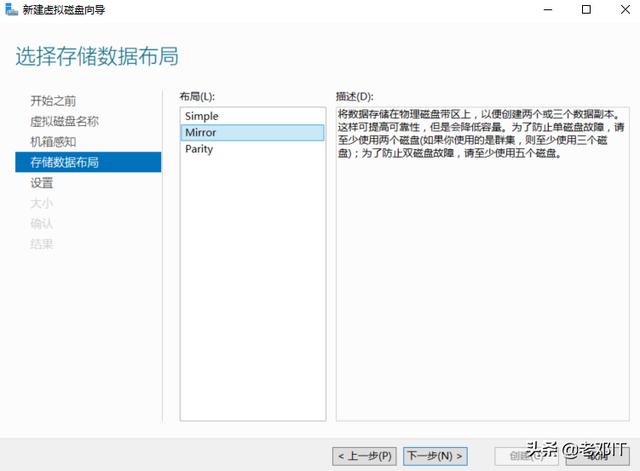The width and height of the screenshot is (640, 471).
Task: Click the wizard icon in the title bar
Action: (x=11, y=9)
